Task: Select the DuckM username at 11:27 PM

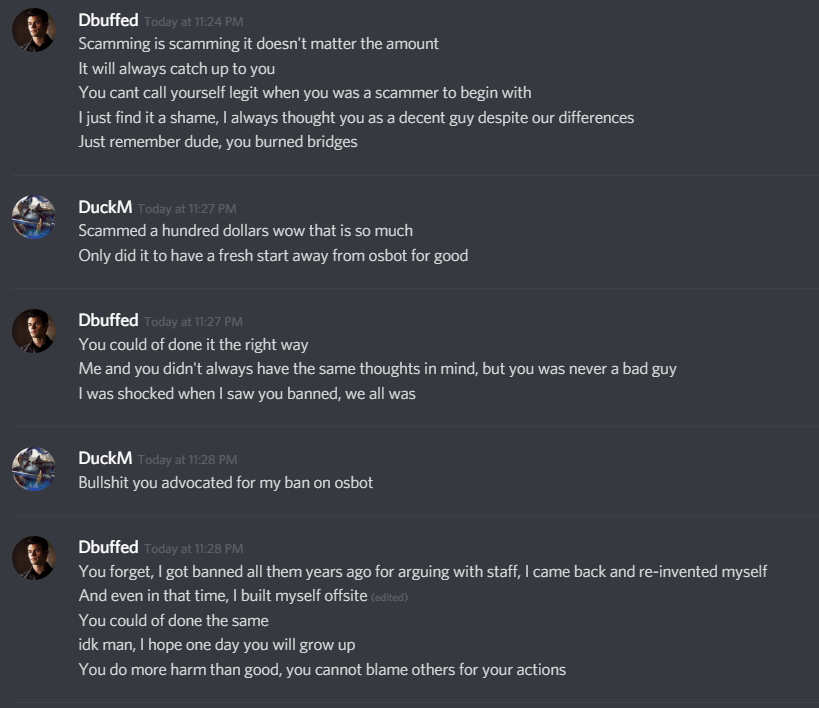Action: click(105, 207)
